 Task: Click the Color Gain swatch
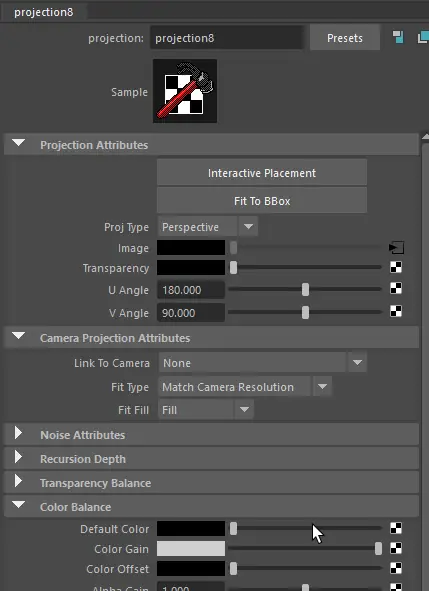tap(191, 548)
